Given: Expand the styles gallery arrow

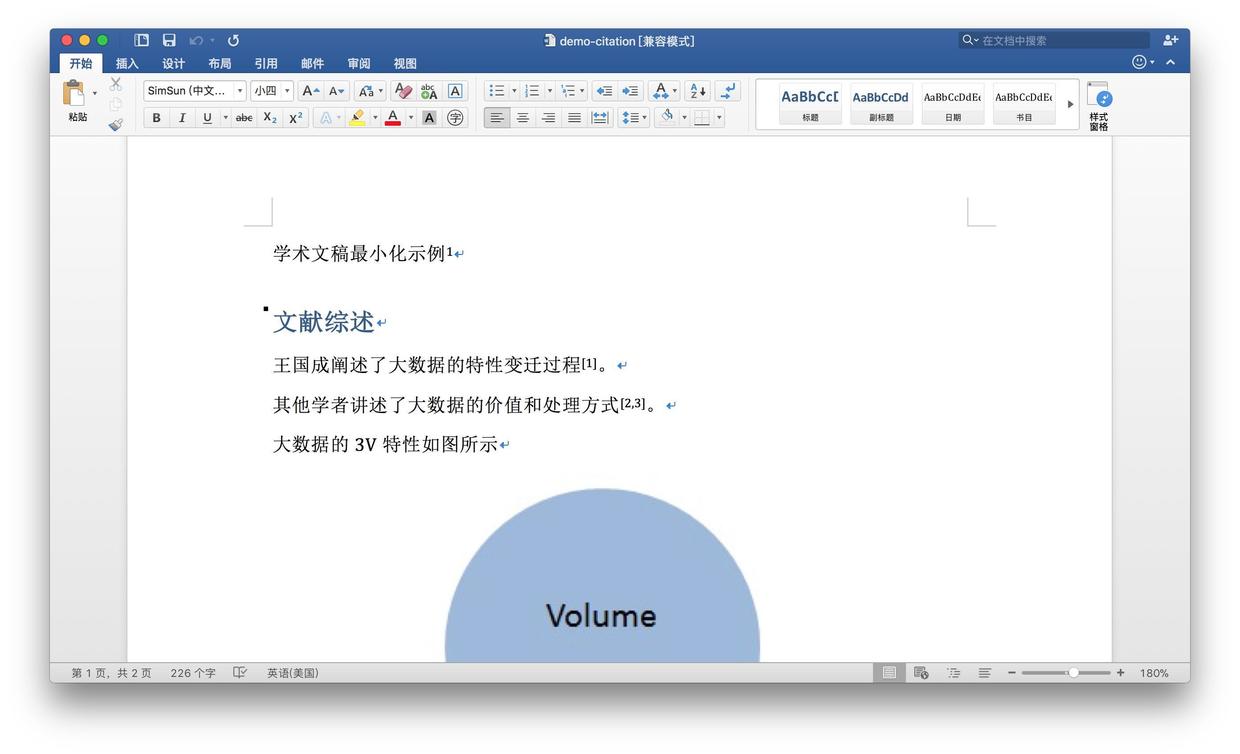Looking at the screenshot, I should (1070, 104).
